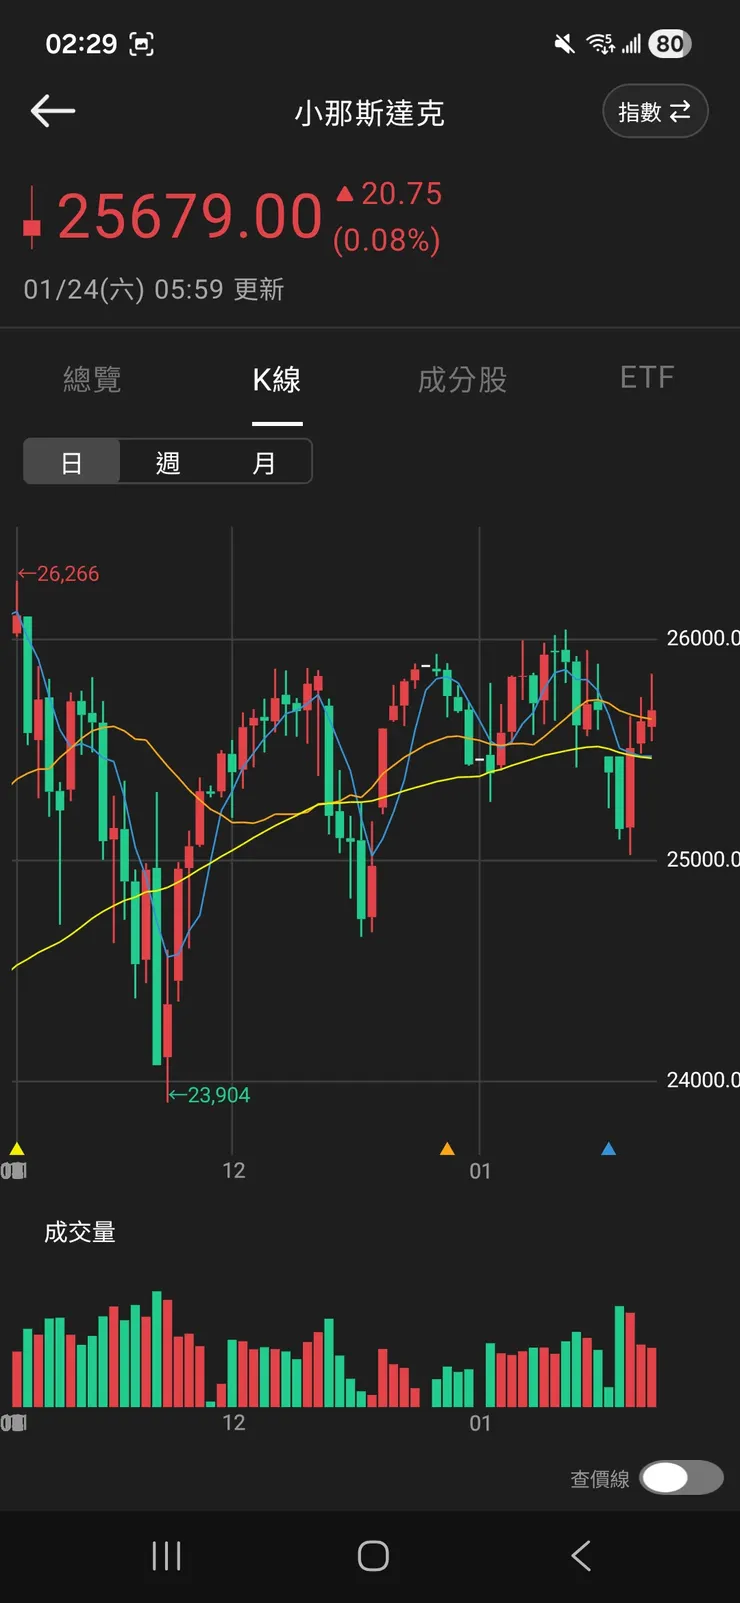Switch to the 總覽 tab
The width and height of the screenshot is (740, 1603).
click(x=92, y=380)
